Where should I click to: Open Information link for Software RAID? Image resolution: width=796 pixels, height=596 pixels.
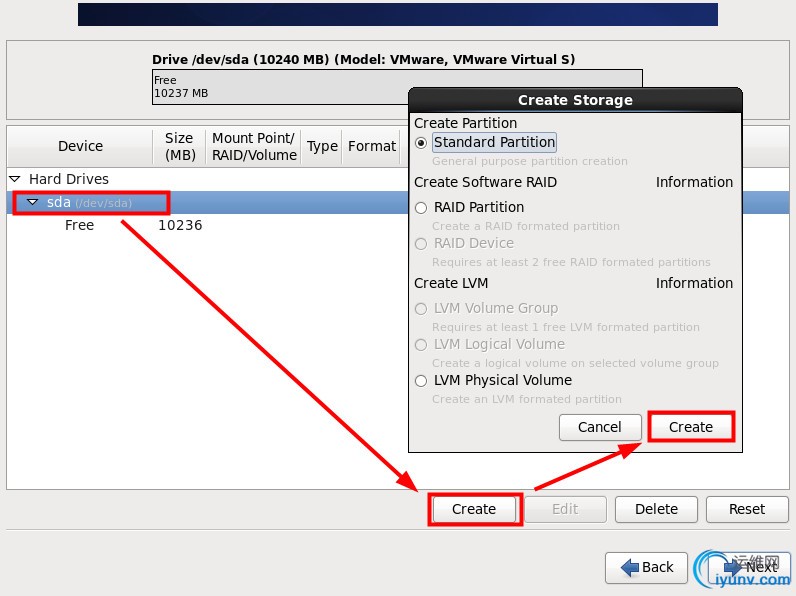(x=694, y=182)
